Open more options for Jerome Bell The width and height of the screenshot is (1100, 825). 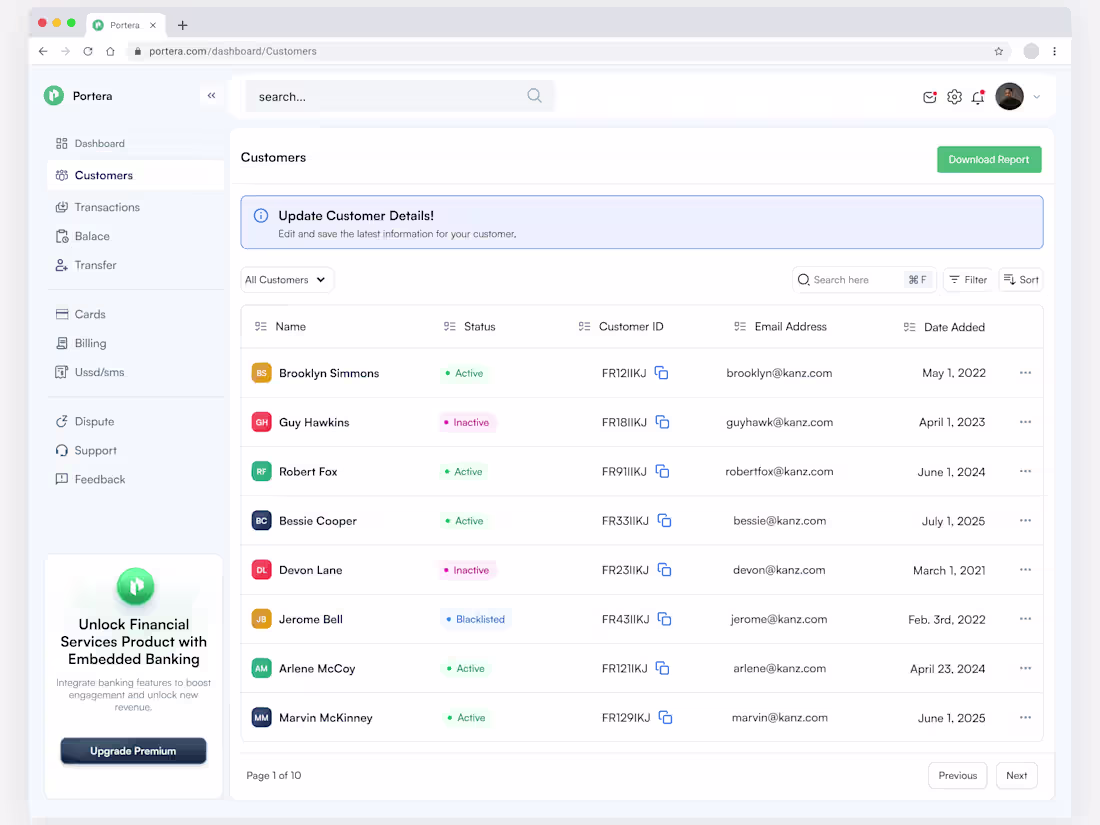(1025, 618)
